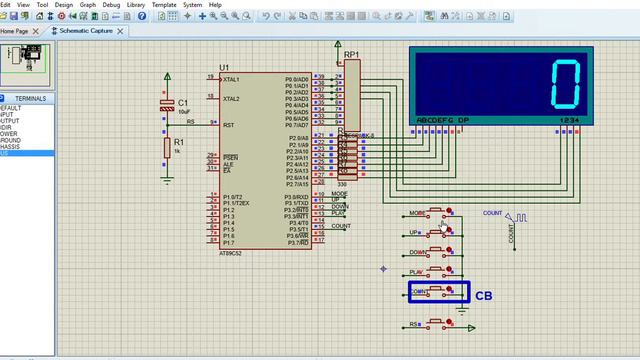Open the Source Code toolbar icon
640x360 pixels.
pyautogui.click(x=116, y=16)
